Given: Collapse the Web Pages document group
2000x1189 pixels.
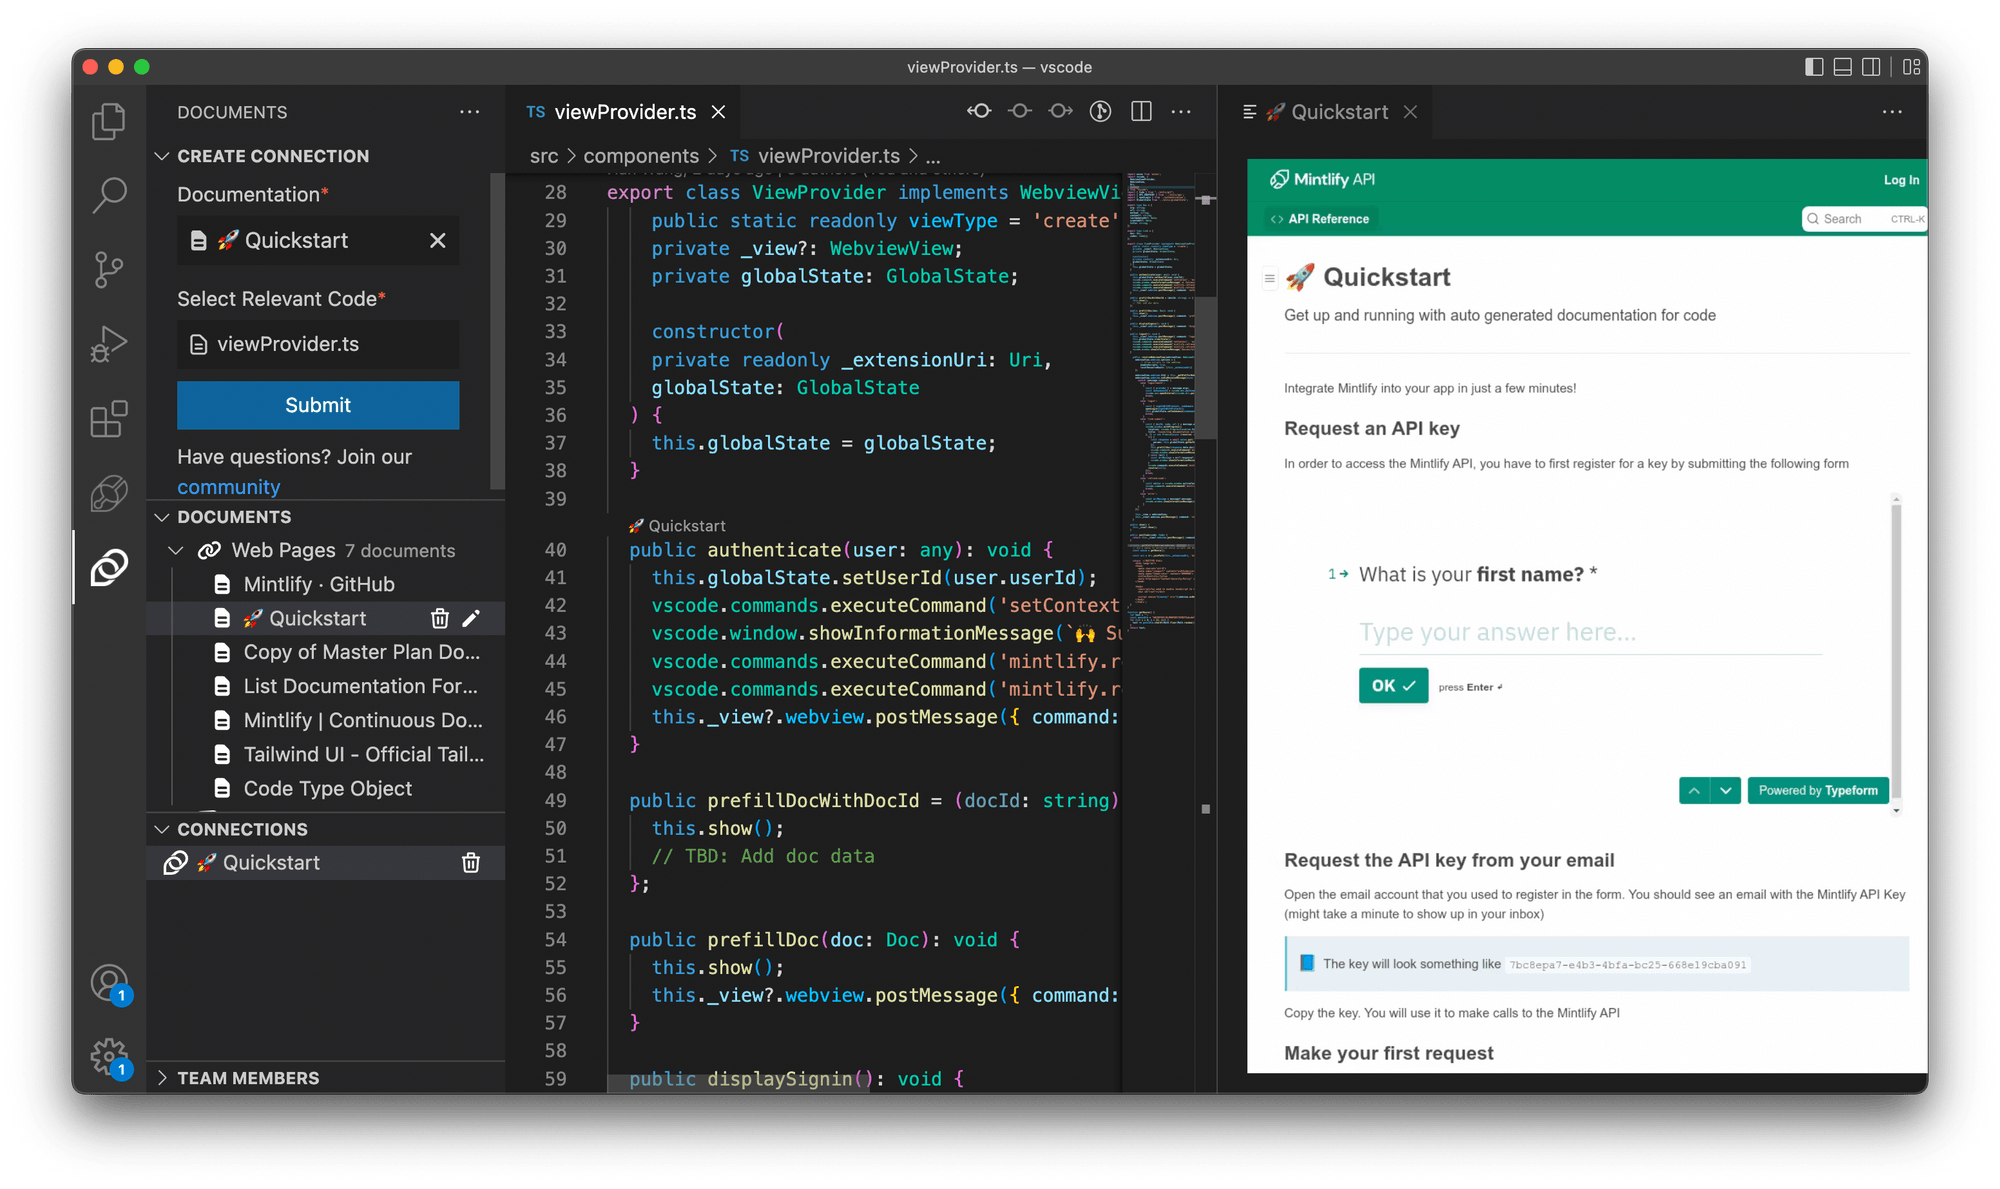Looking at the screenshot, I should [175, 550].
